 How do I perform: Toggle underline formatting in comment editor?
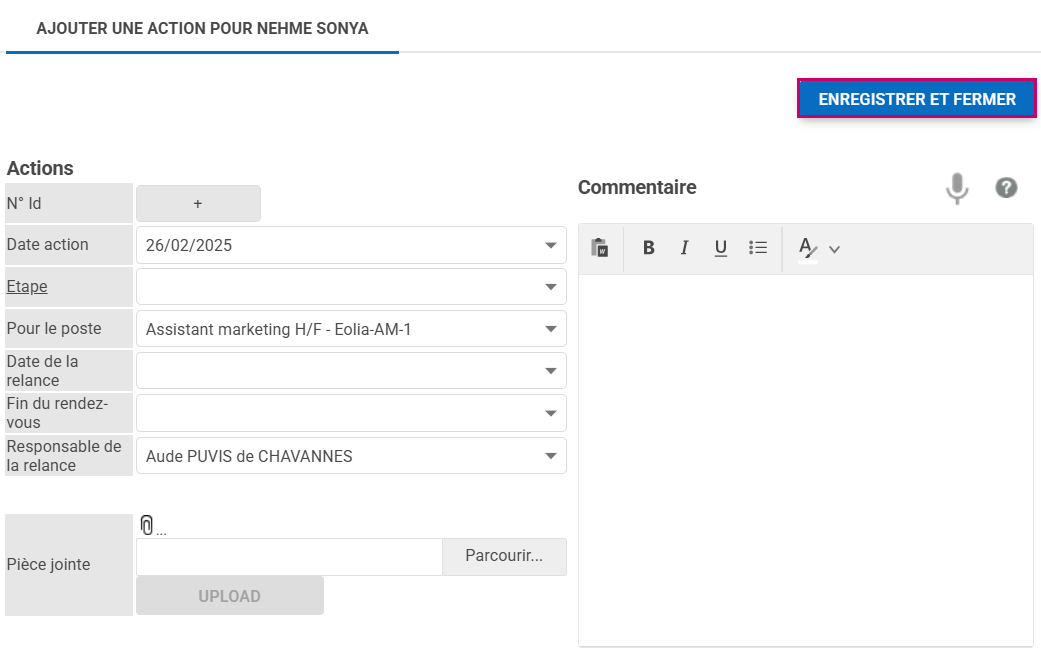pos(720,248)
